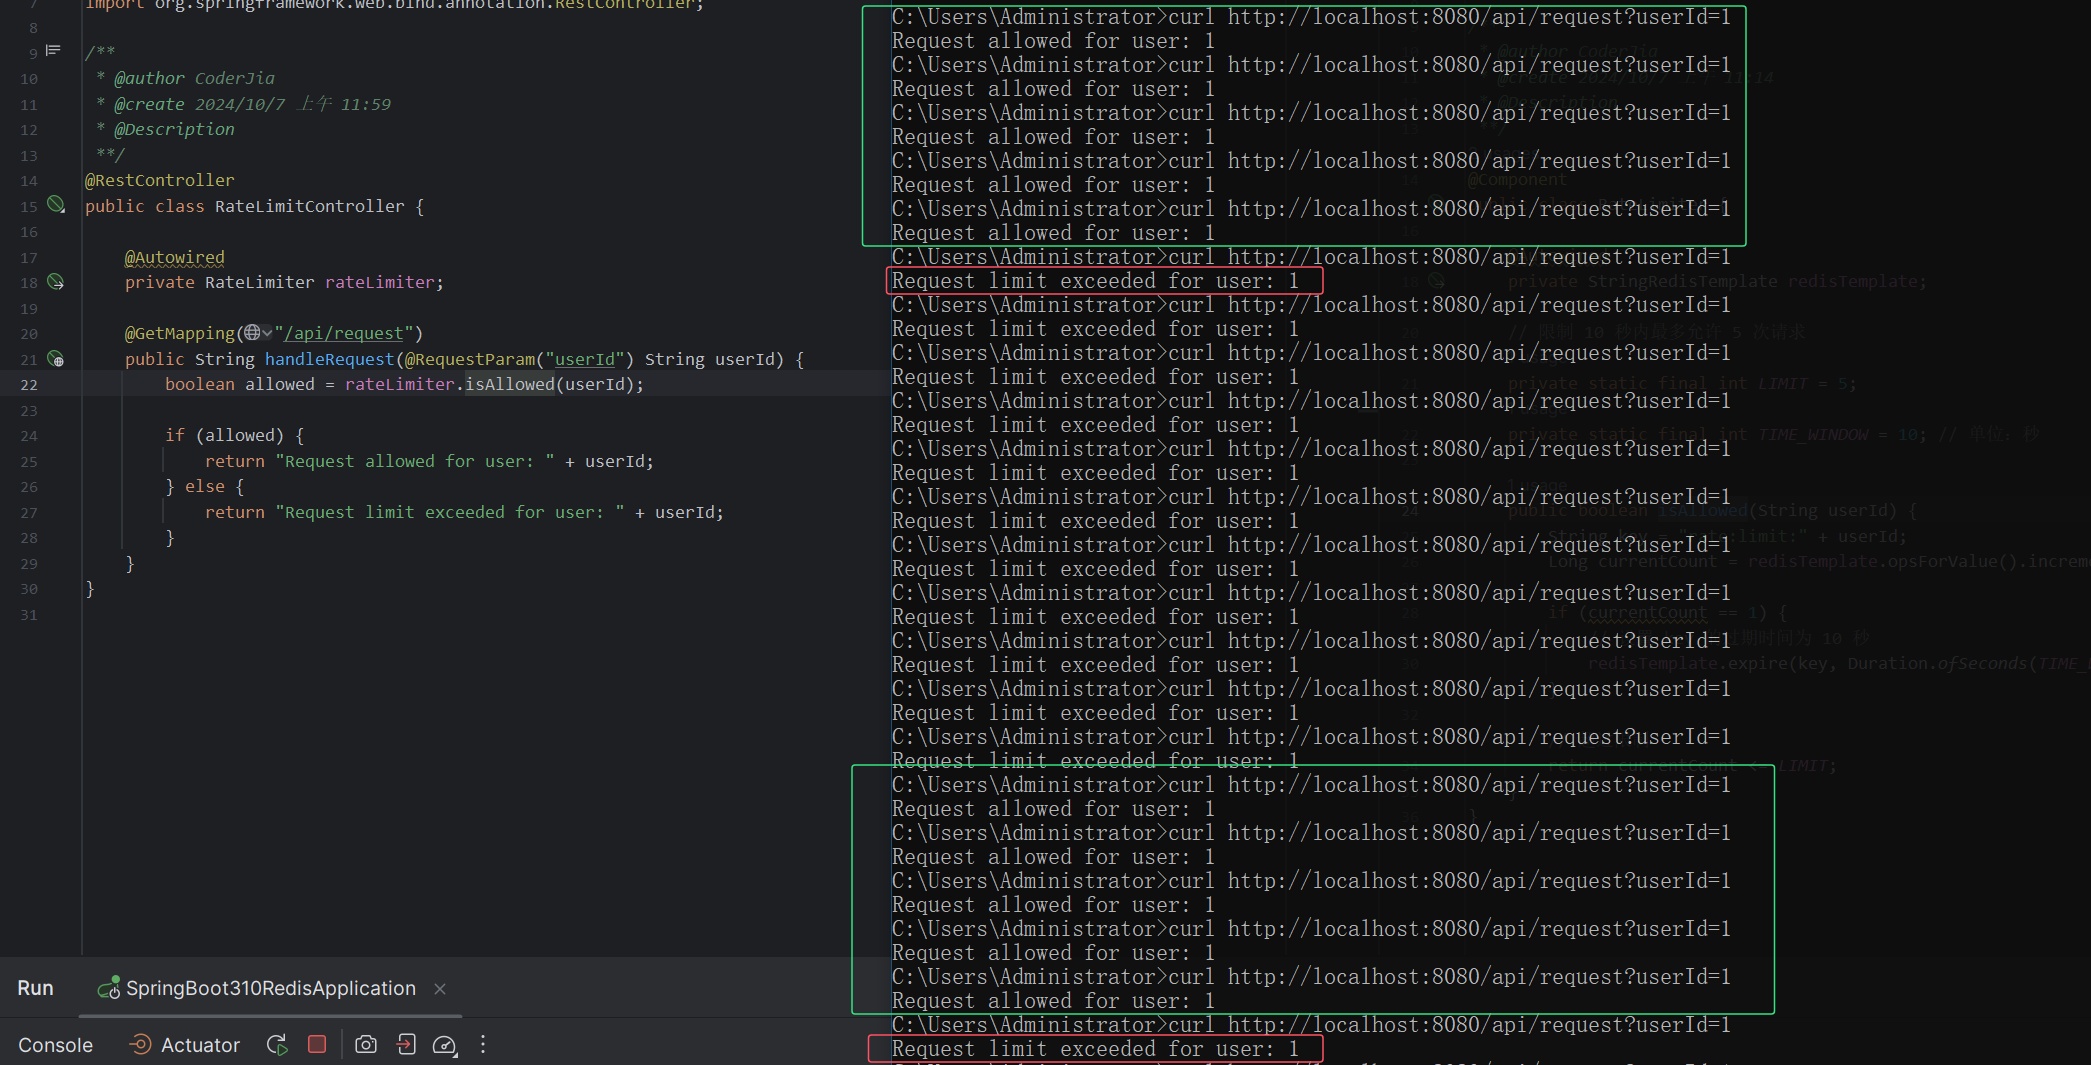Click the @Autowired annotation
This screenshot has height=1065, width=2091.
pyautogui.click(x=175, y=257)
